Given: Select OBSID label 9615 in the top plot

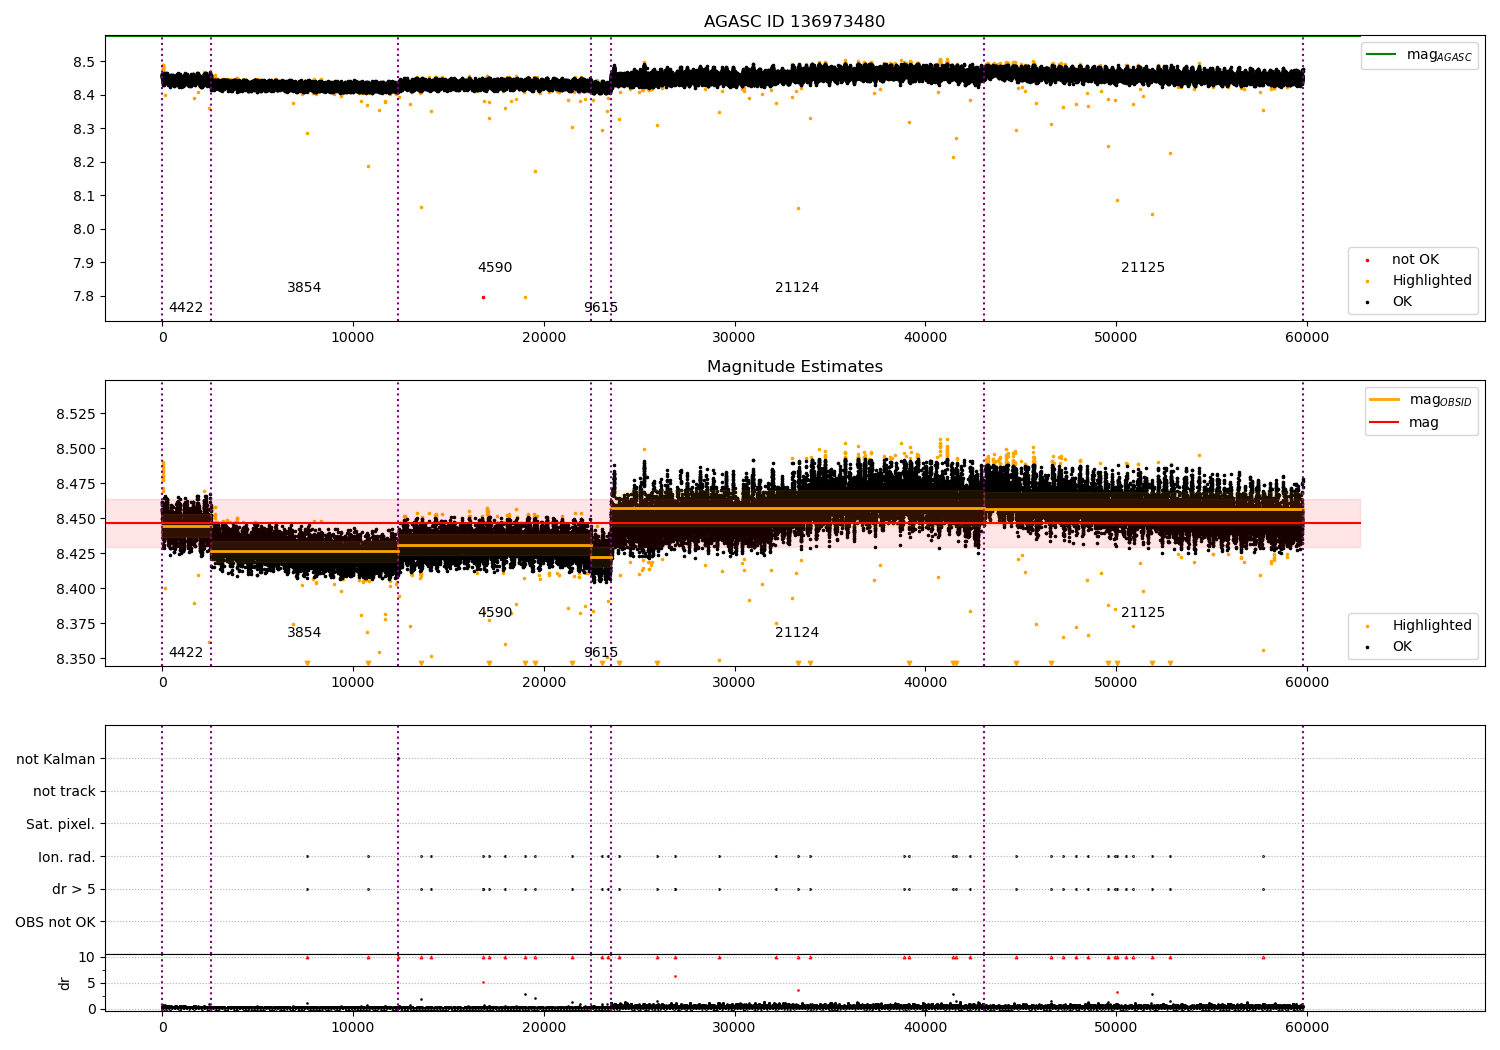Looking at the screenshot, I should click(601, 308).
